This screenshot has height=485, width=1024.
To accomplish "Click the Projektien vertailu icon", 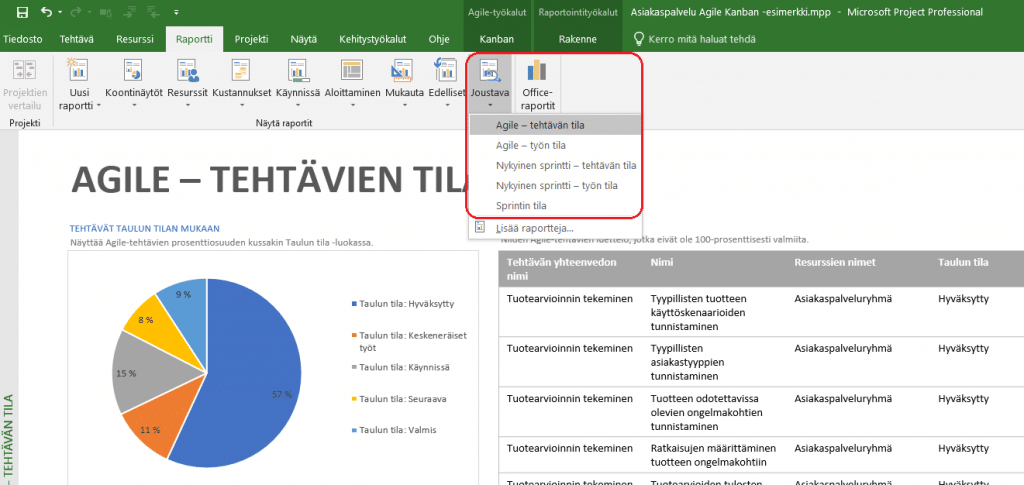I will pyautogui.click(x=25, y=70).
